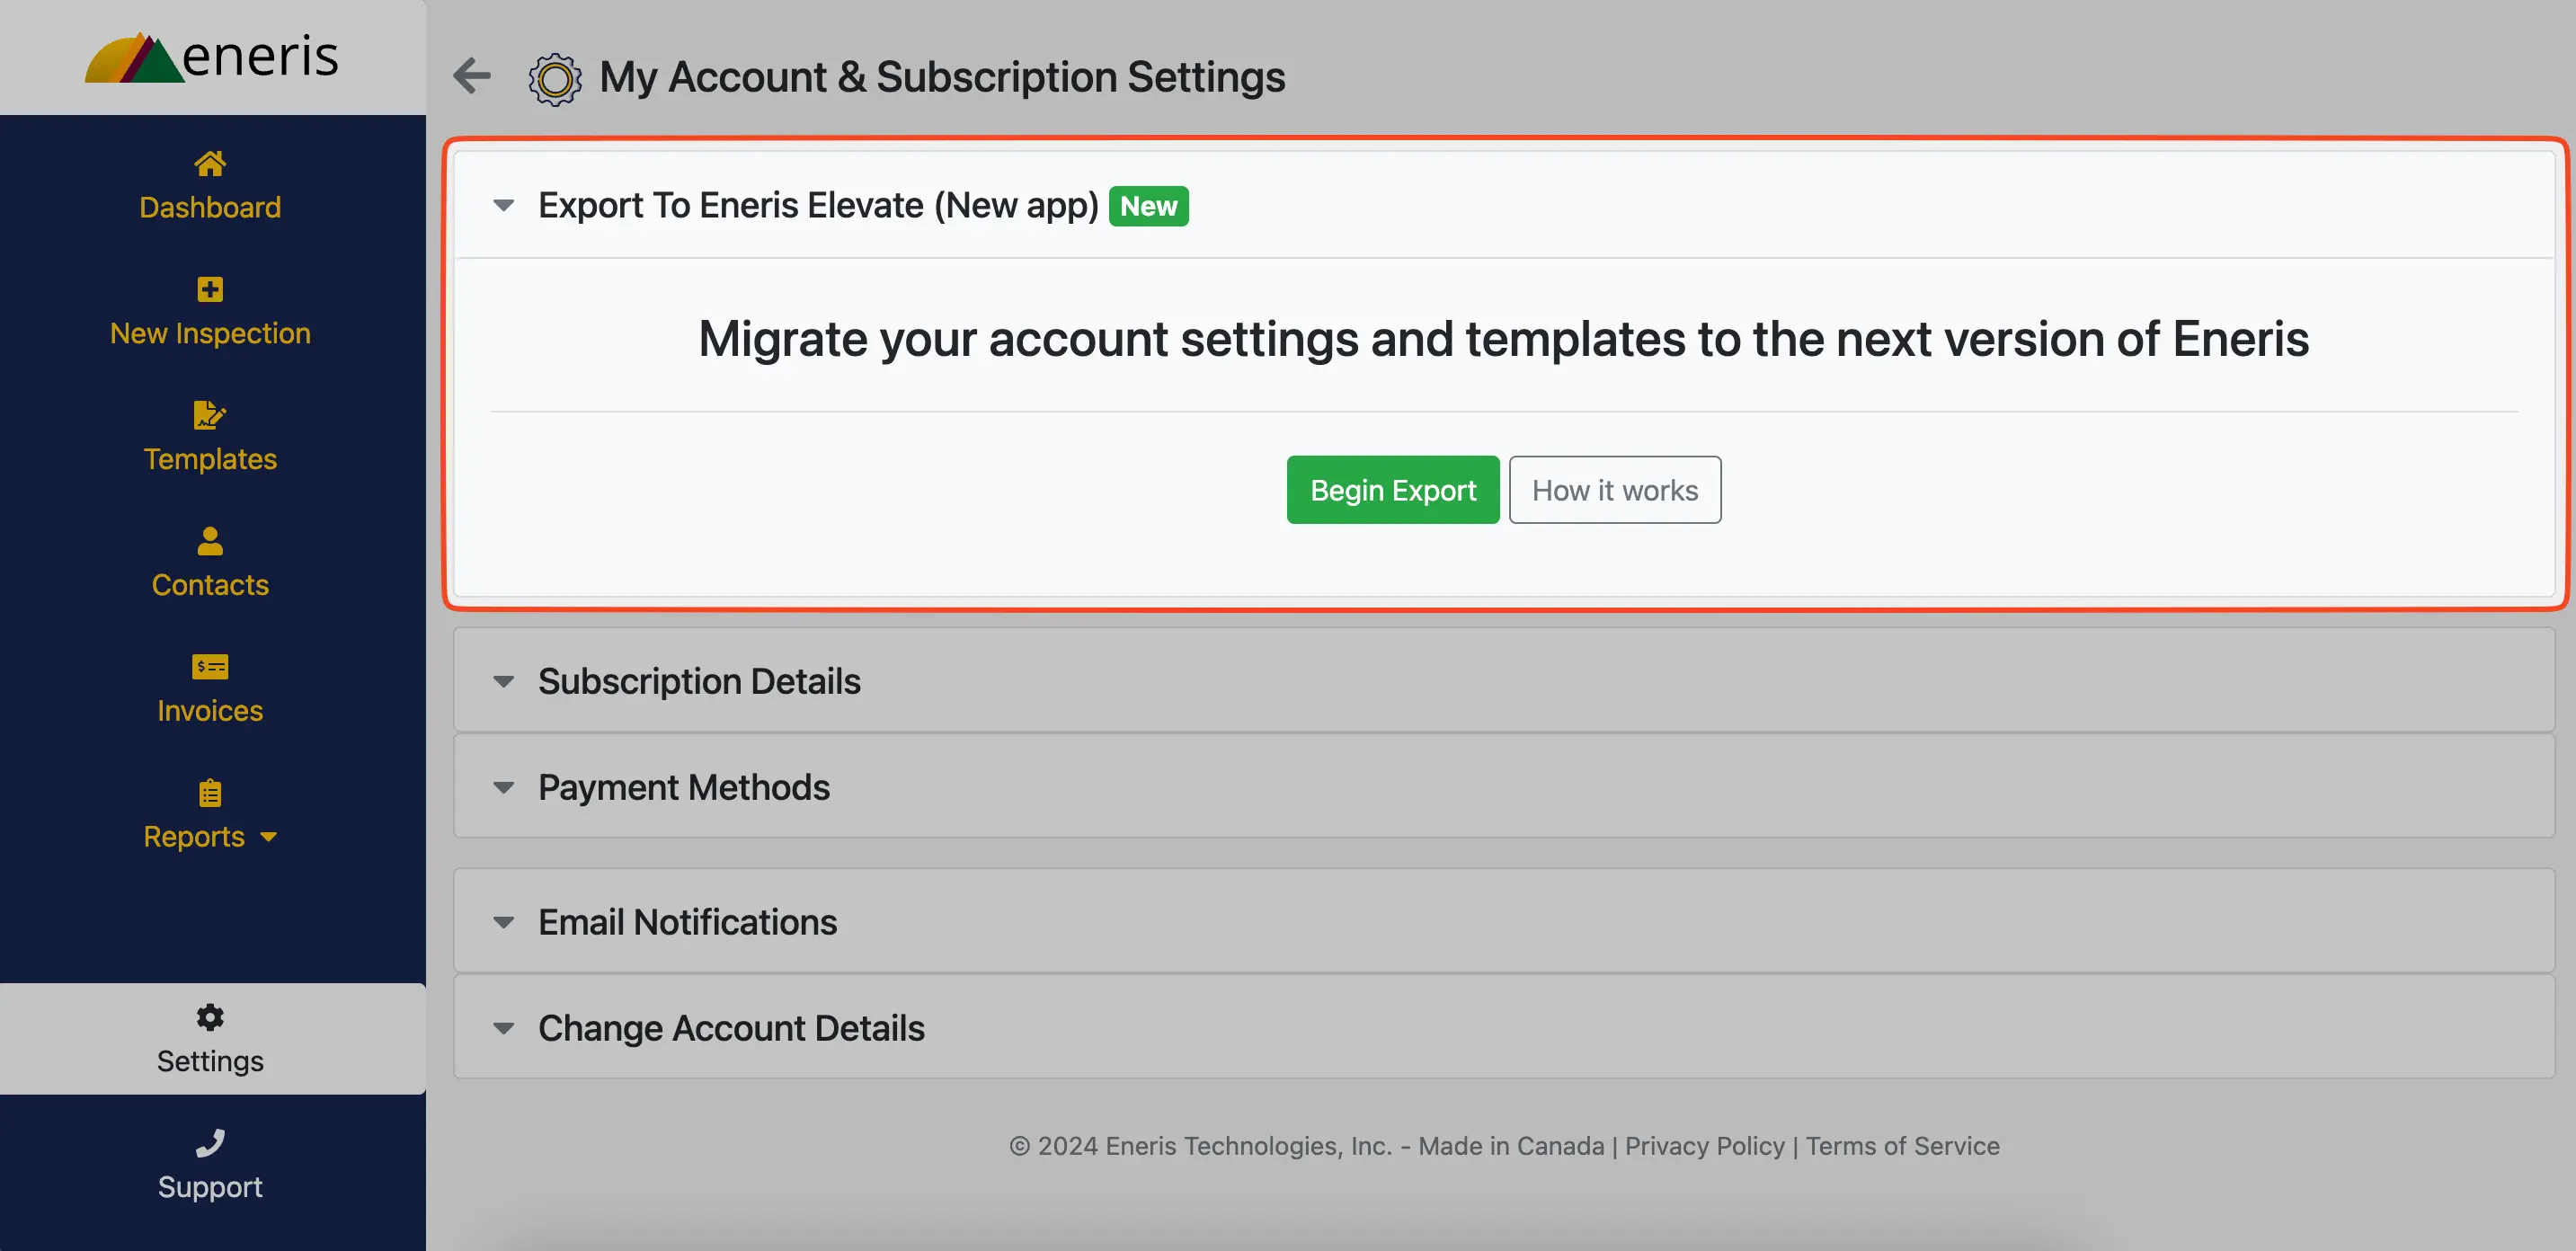
Task: Click the Support phone icon
Action: [x=210, y=1142]
